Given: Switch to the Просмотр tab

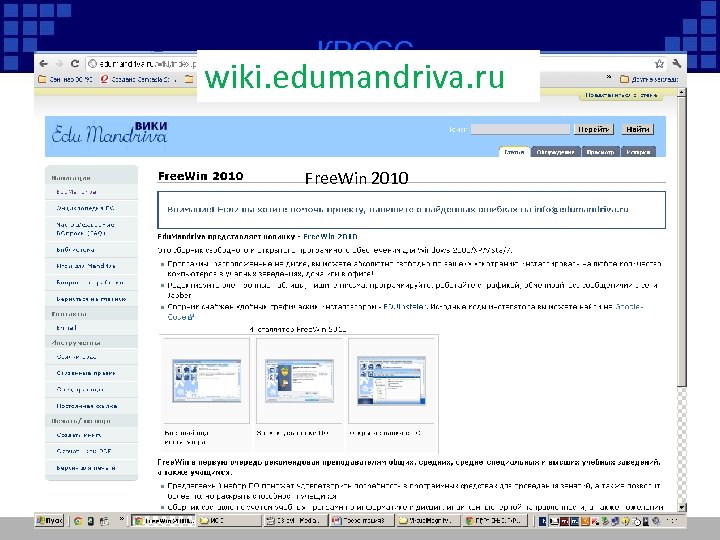Looking at the screenshot, I should pyautogui.click(x=600, y=152).
